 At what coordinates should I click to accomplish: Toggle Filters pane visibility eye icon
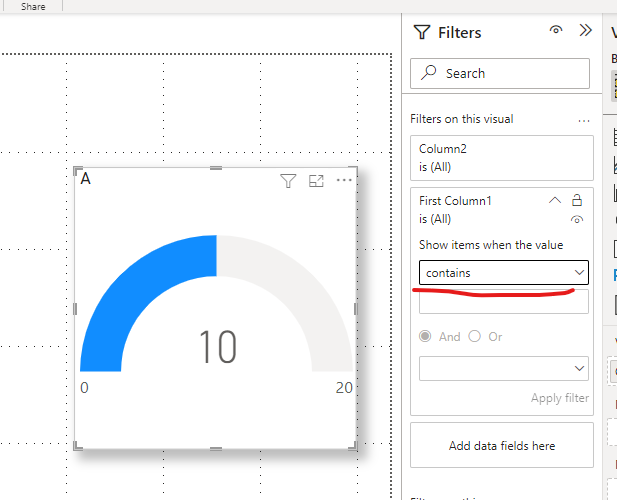tap(556, 30)
